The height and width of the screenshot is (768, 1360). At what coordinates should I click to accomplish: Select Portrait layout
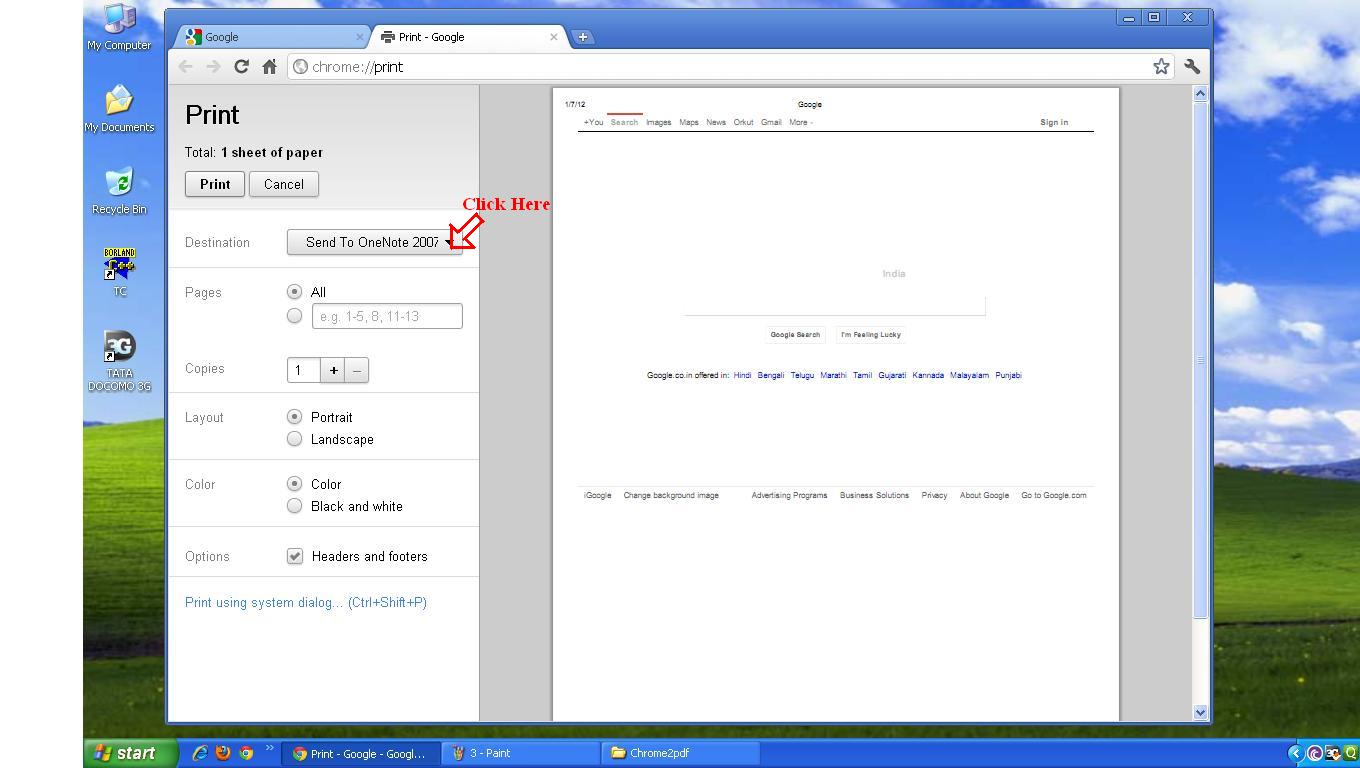click(x=294, y=416)
